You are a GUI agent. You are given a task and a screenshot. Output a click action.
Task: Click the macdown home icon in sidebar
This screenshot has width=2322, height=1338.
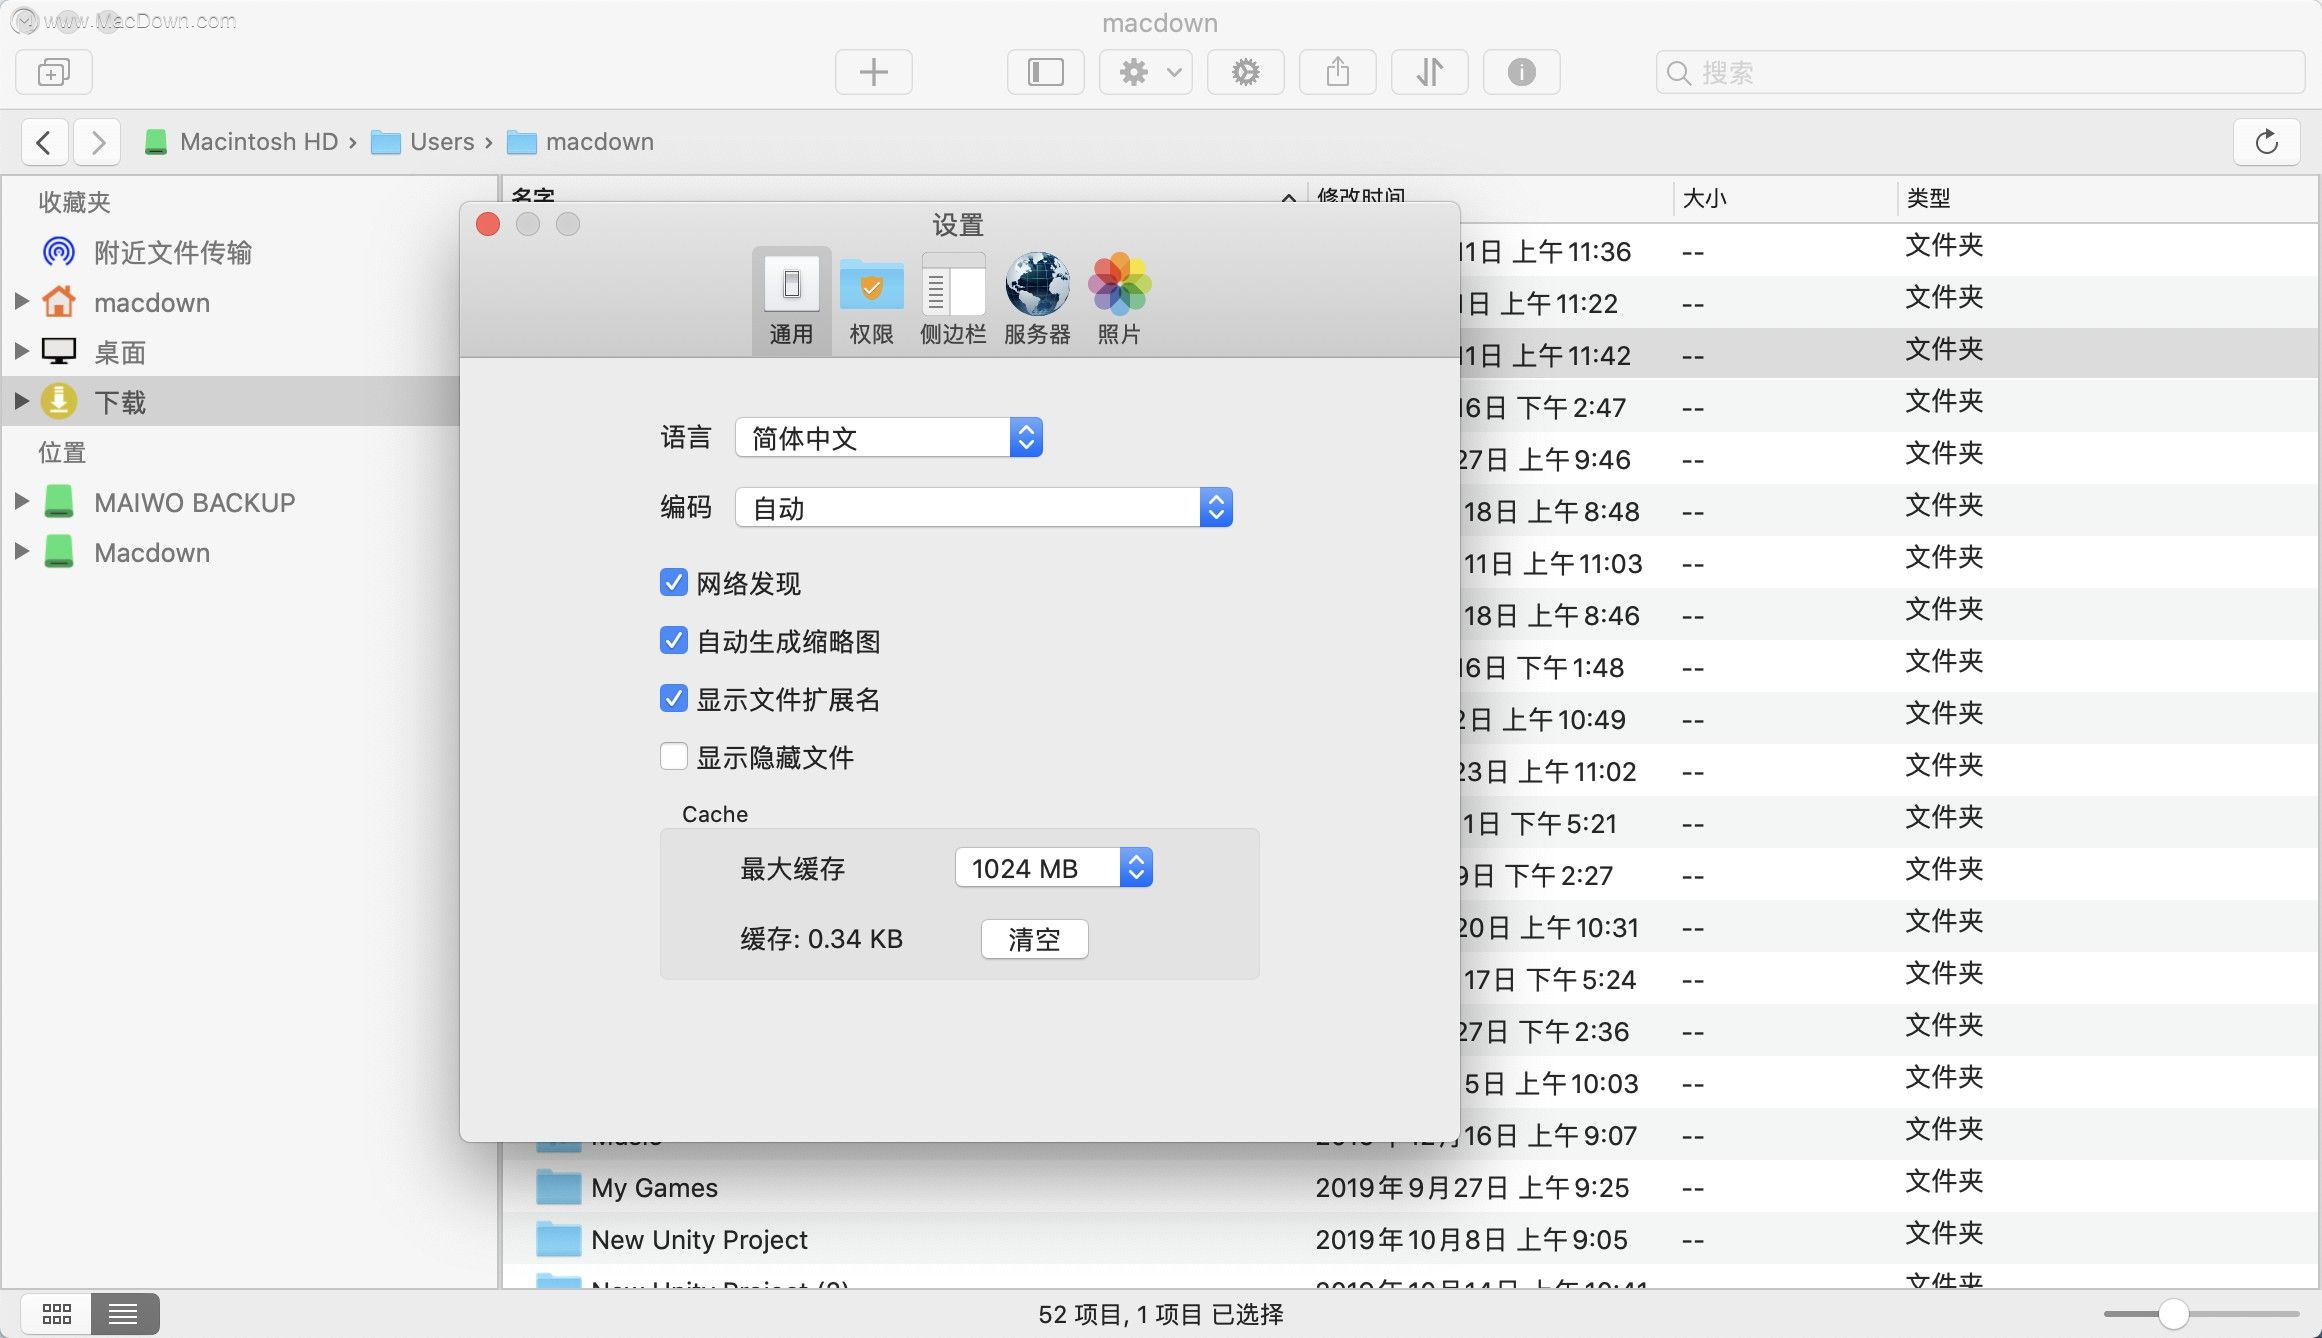pyautogui.click(x=59, y=302)
